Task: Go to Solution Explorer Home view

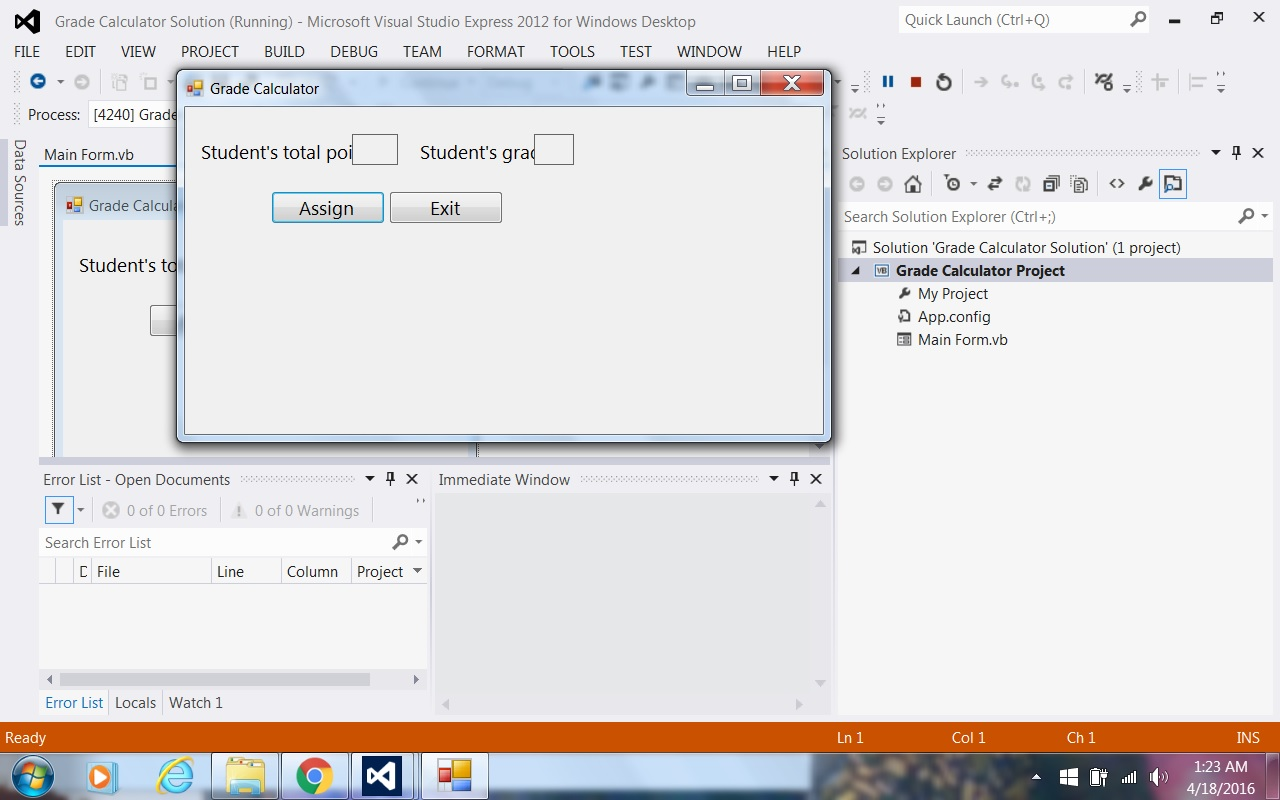Action: point(912,184)
